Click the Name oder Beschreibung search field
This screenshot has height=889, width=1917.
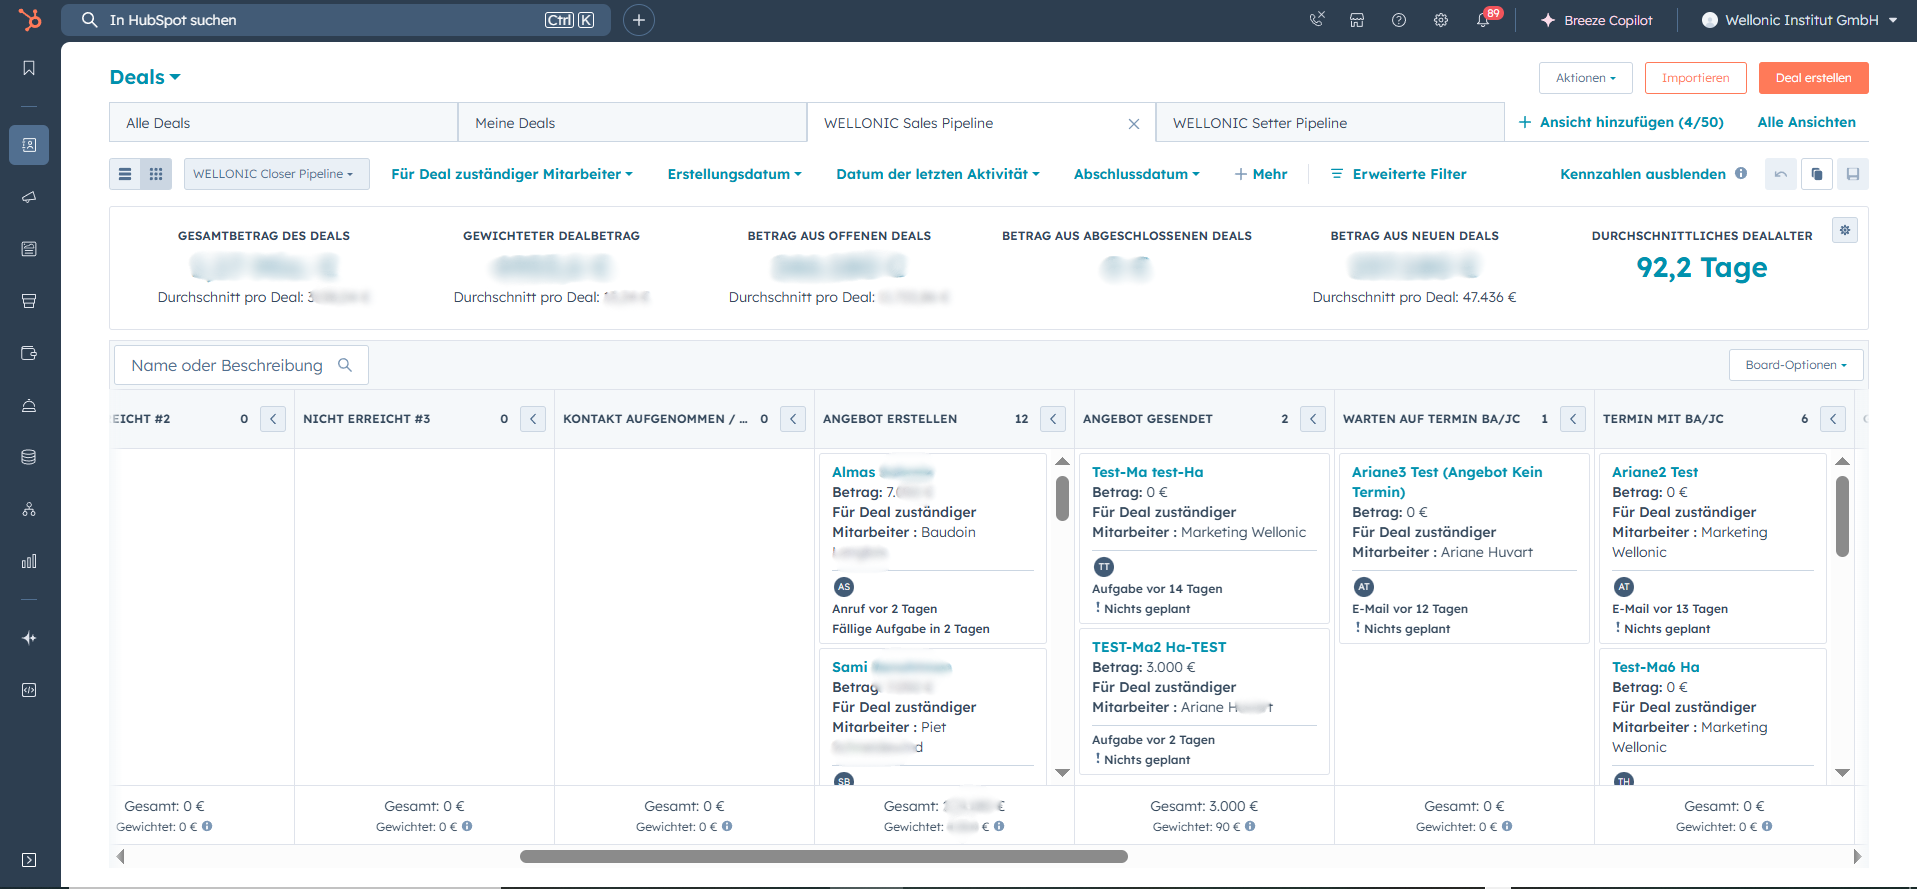(x=228, y=365)
